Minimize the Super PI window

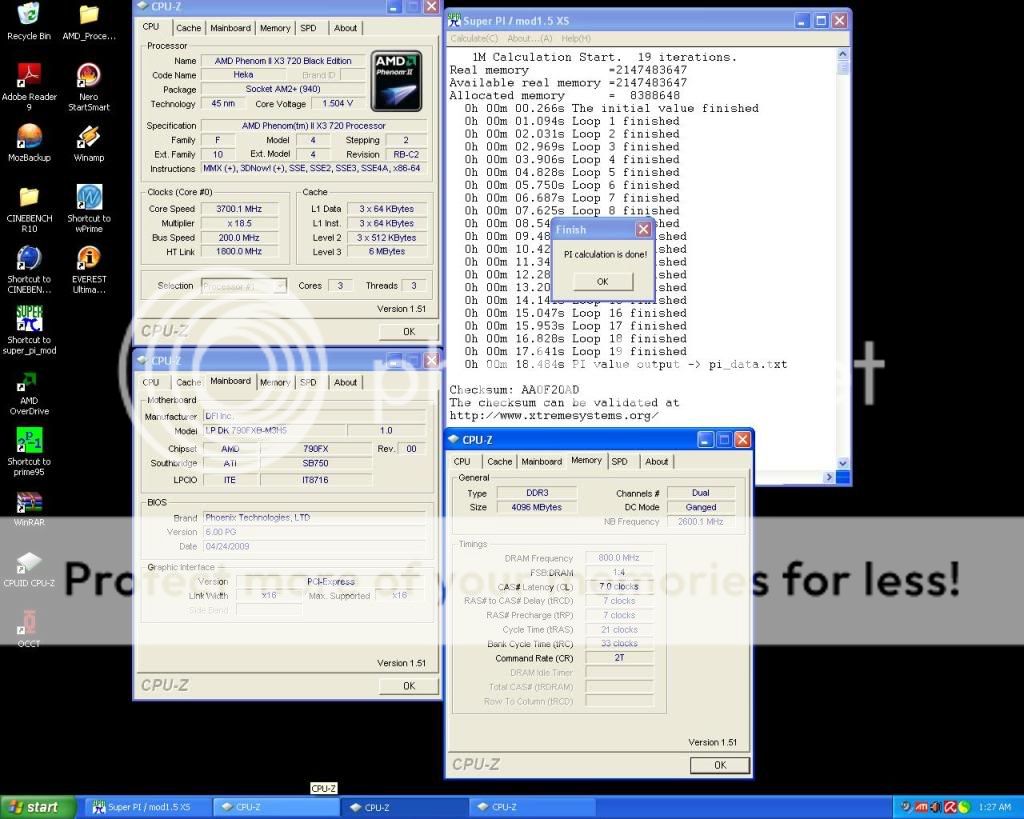coord(802,21)
